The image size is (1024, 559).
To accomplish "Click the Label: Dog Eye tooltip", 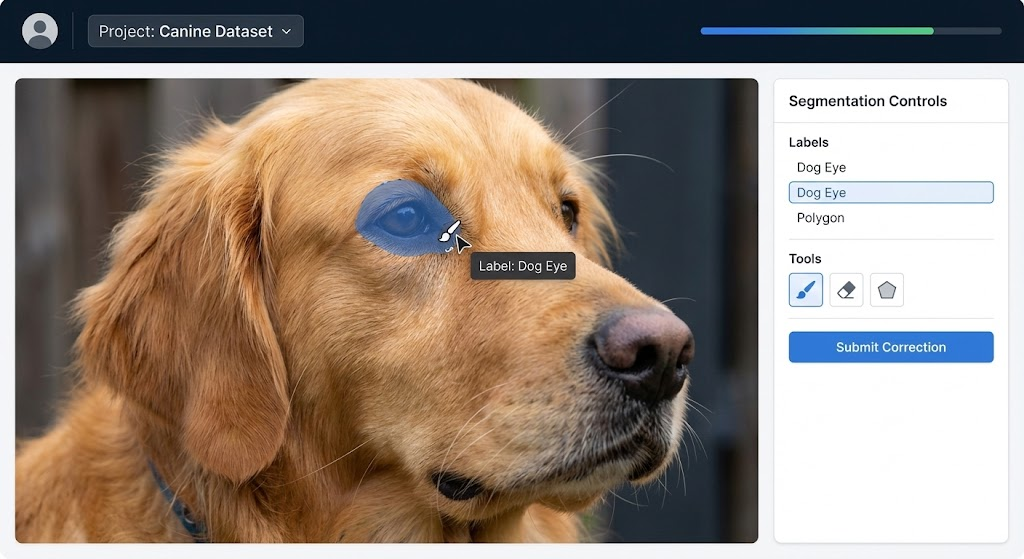I will (x=523, y=266).
